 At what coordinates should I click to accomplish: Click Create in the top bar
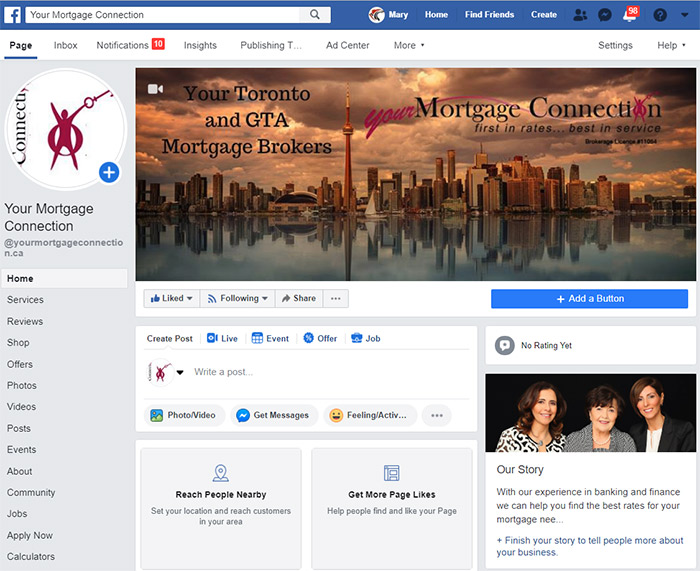tap(544, 15)
